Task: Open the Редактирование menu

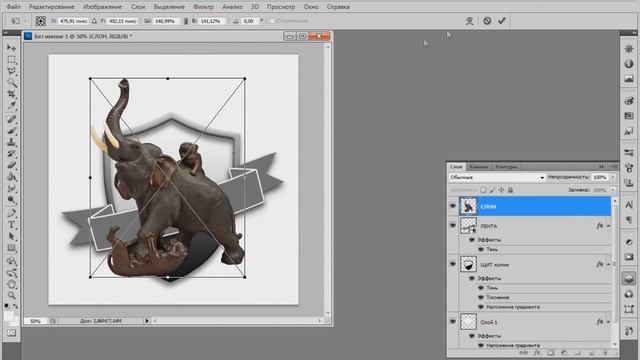Action: pos(51,7)
